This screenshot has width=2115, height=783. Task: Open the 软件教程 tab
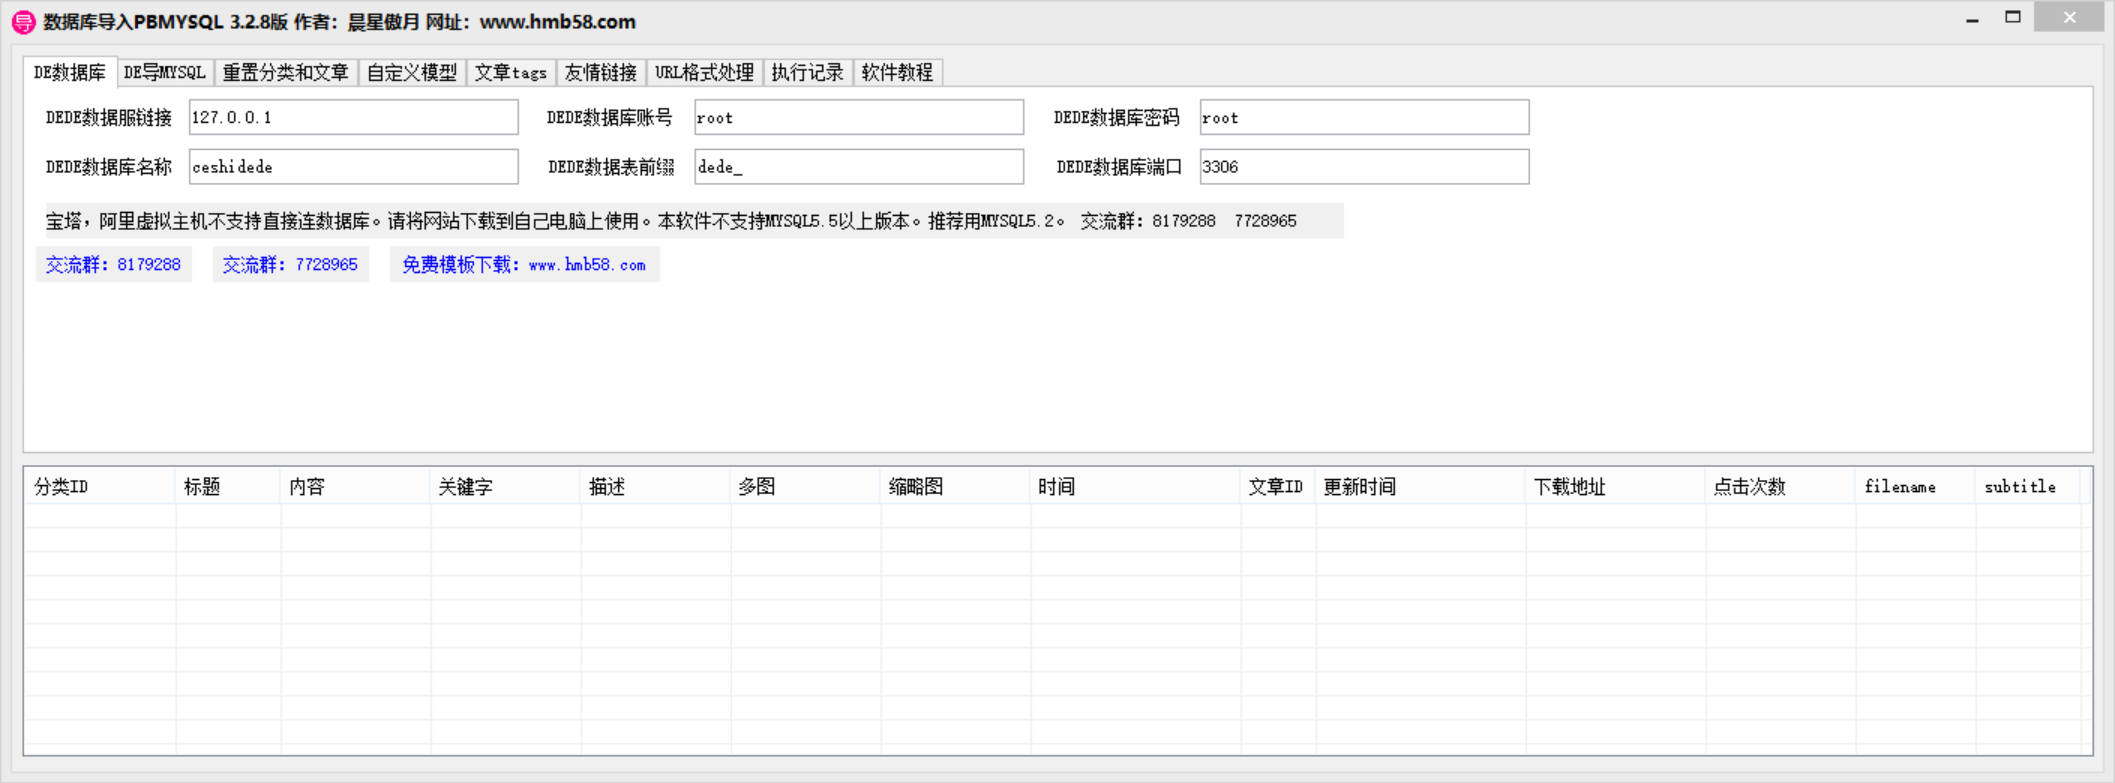tap(898, 72)
